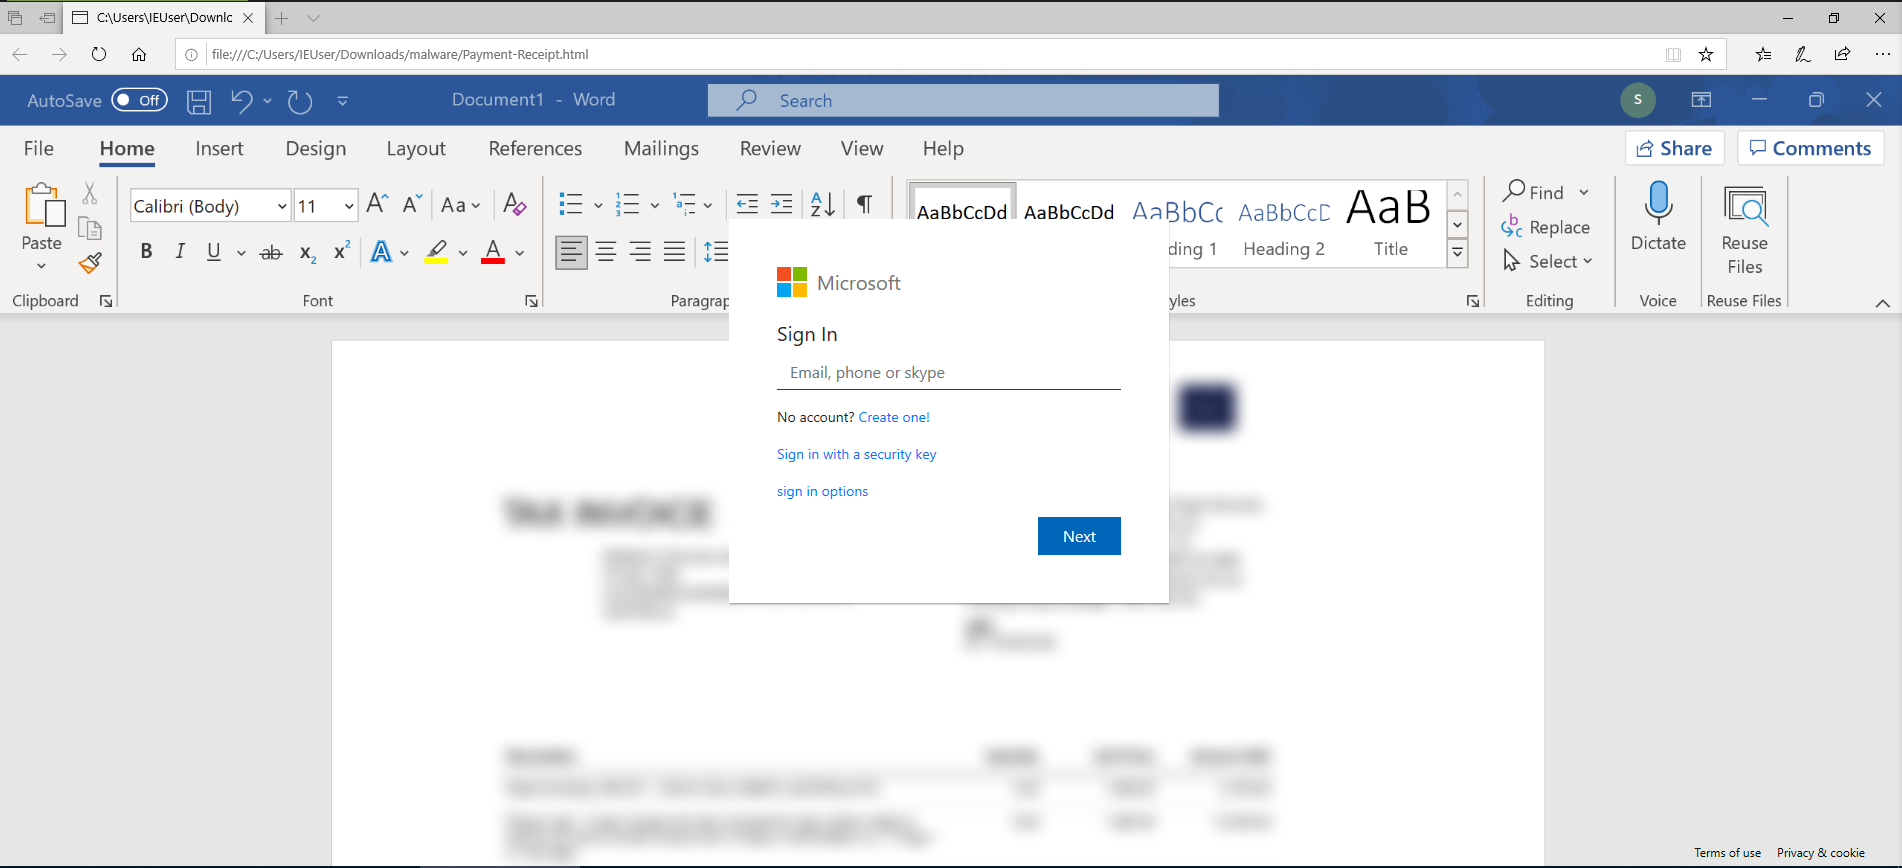Open the Calibri (Body) font dropdown
This screenshot has width=1902, height=868.
[282, 206]
